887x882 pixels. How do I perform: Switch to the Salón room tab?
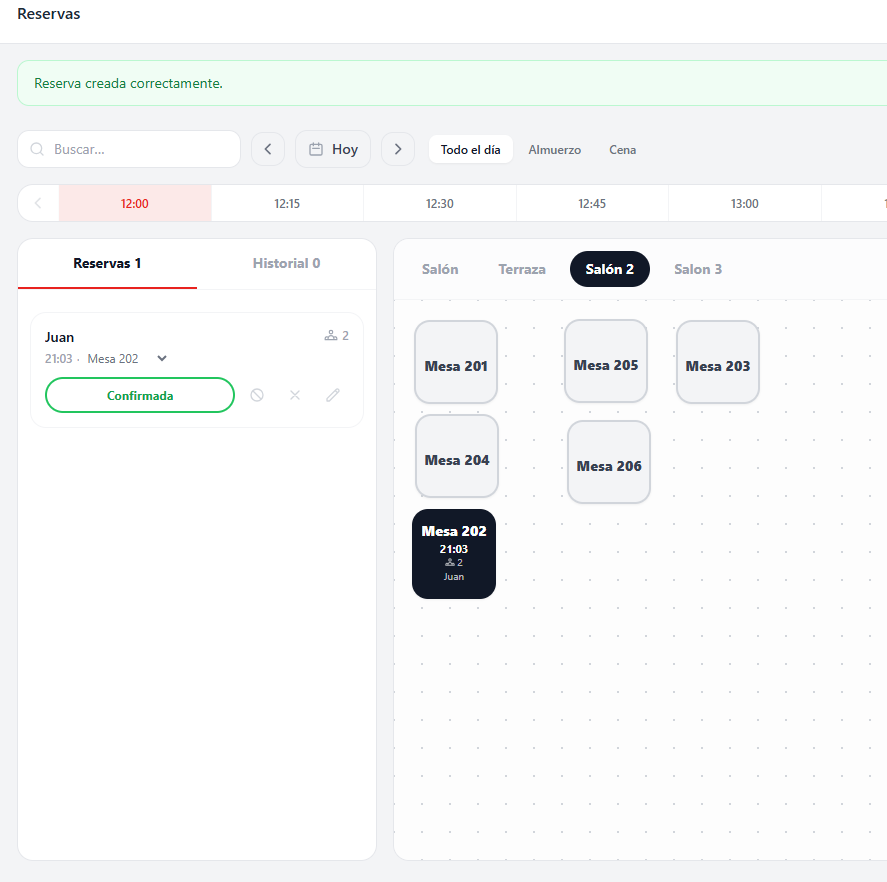pos(440,269)
